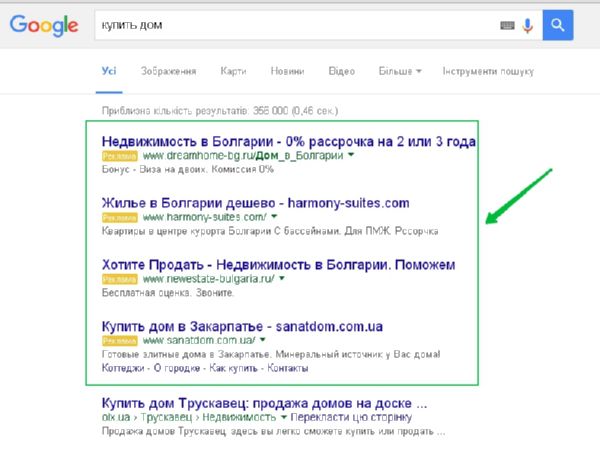600x452 pixels.
Task: Click the Реклама badge of harmony-suites ad
Action: click(x=120, y=218)
